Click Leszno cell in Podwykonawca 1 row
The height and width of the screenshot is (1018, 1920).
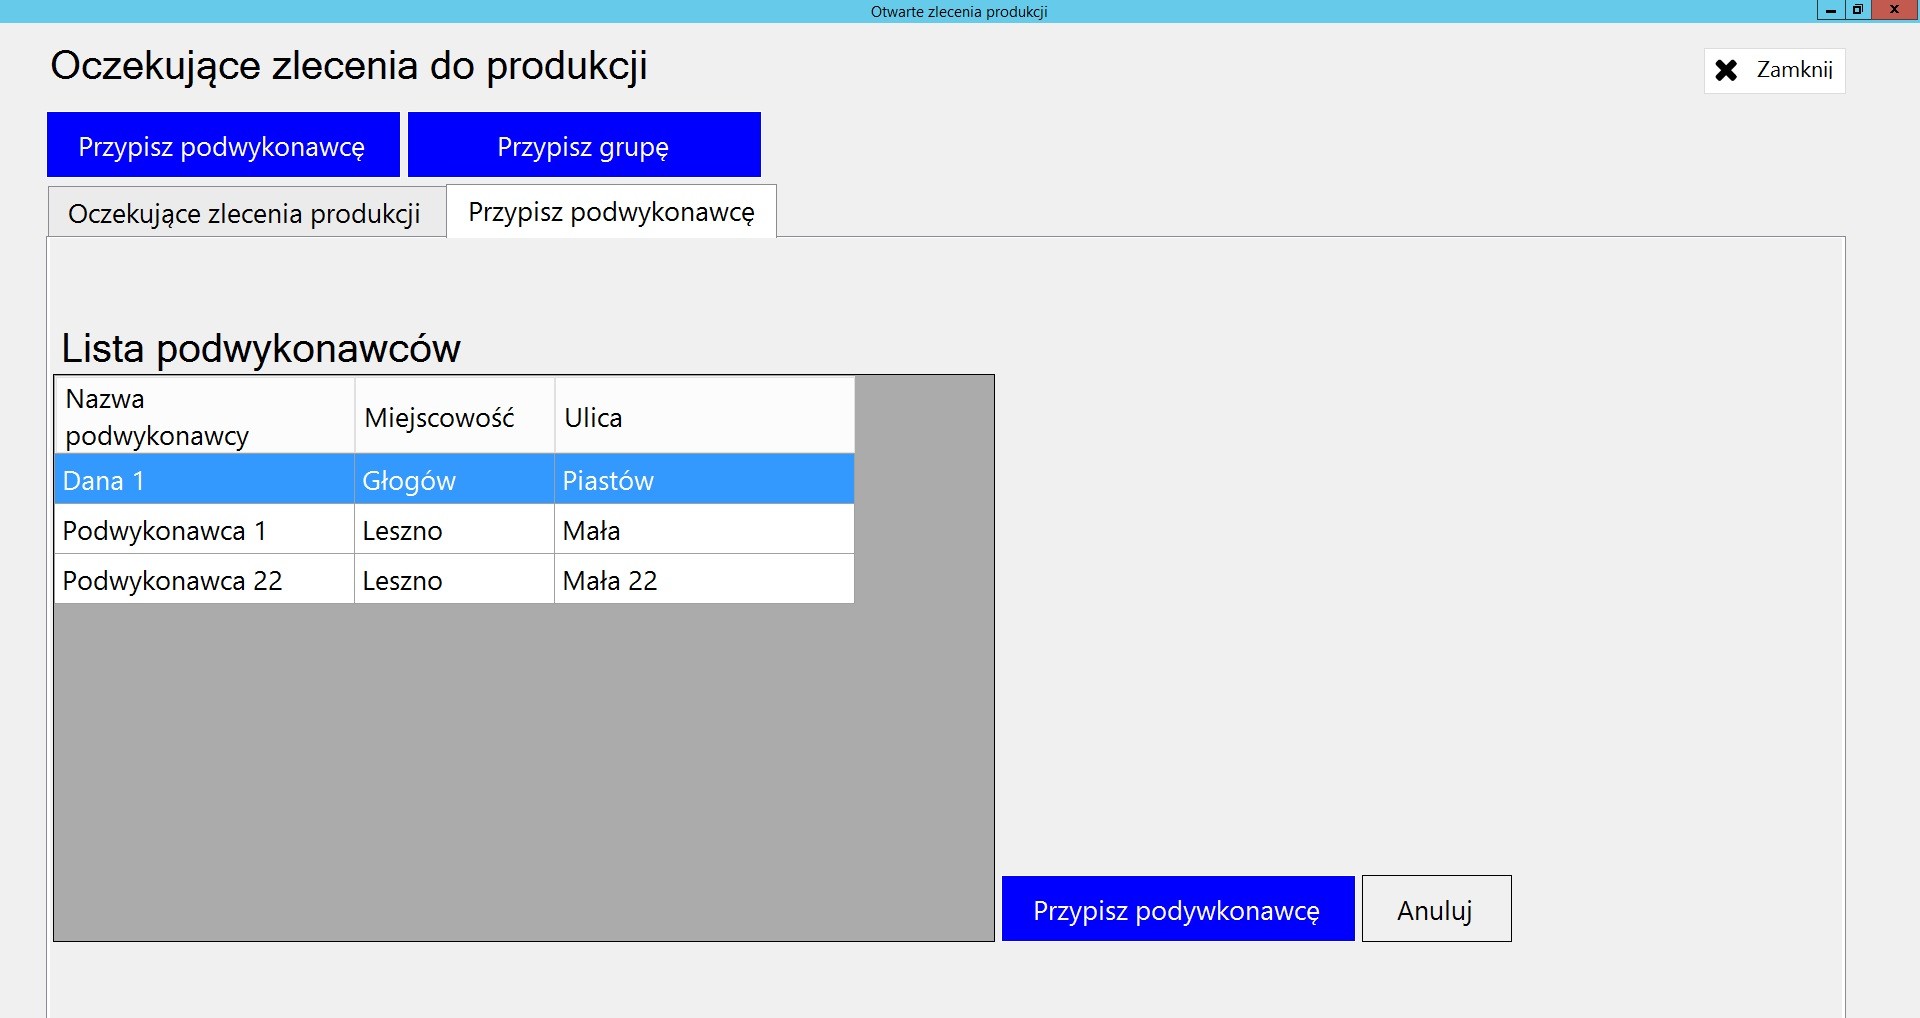pyautogui.click(x=455, y=529)
